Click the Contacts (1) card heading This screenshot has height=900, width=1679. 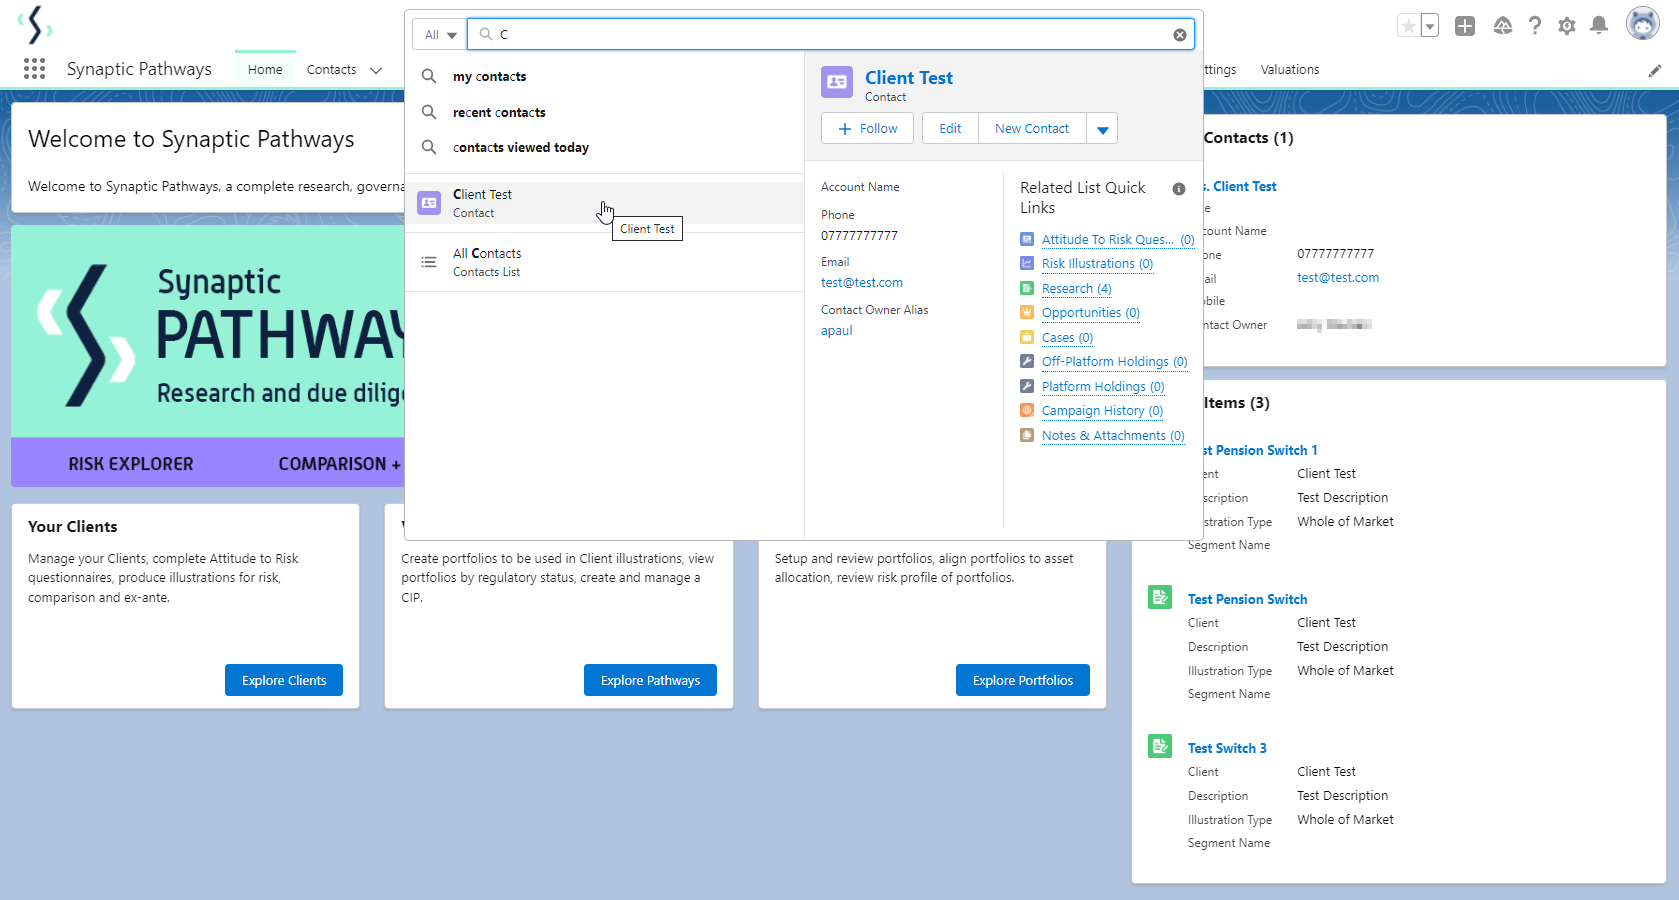[x=1248, y=138]
